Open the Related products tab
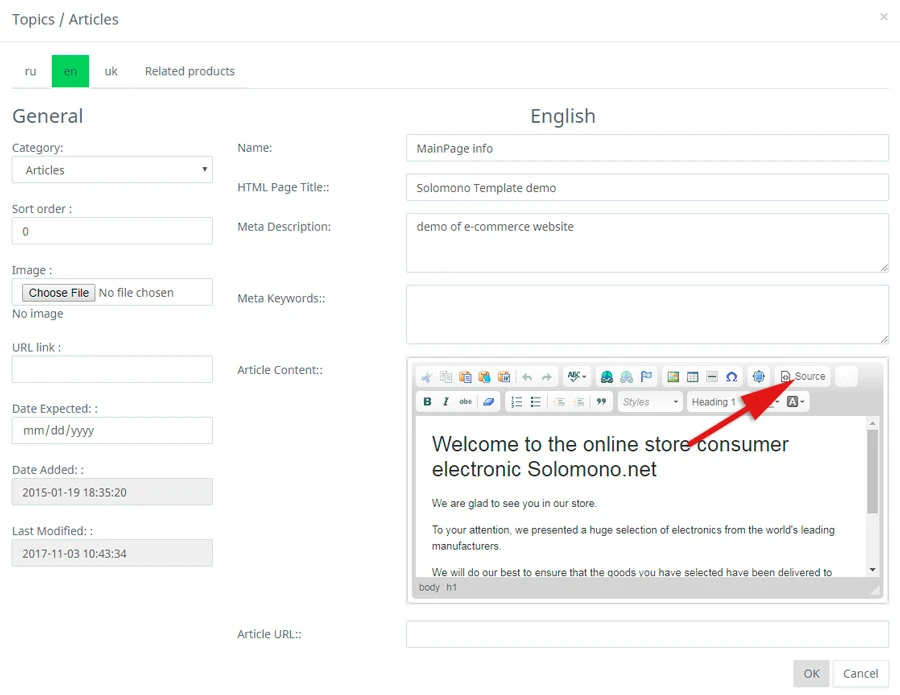The width and height of the screenshot is (900, 695). pyautogui.click(x=190, y=71)
